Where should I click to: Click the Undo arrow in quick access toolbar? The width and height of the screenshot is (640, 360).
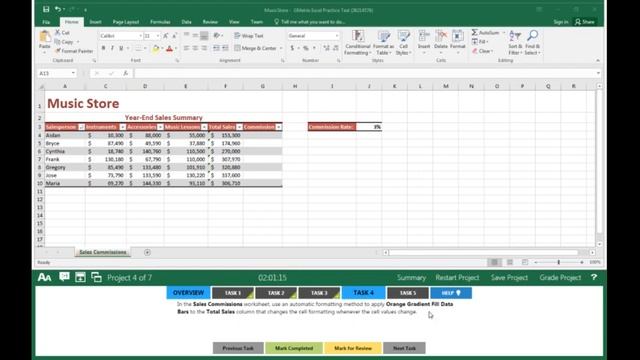(58, 9)
